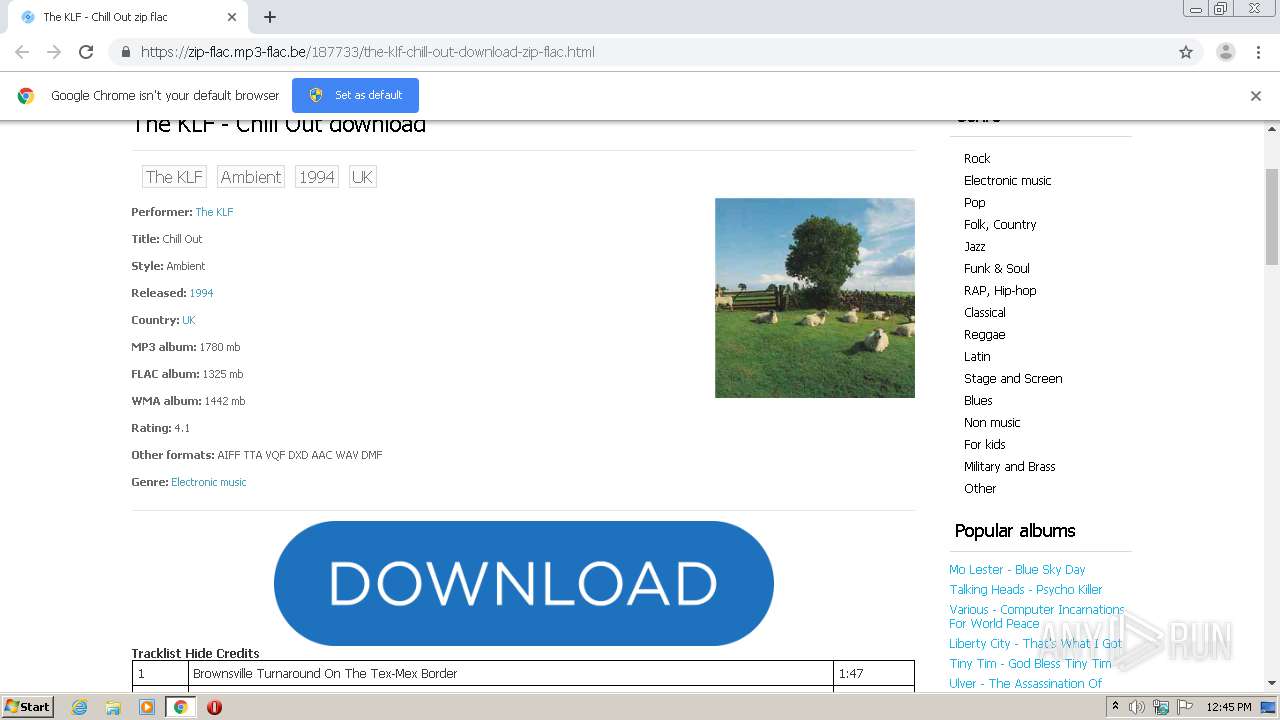Click the Set as default button
The height and width of the screenshot is (720, 1280).
click(x=355, y=95)
